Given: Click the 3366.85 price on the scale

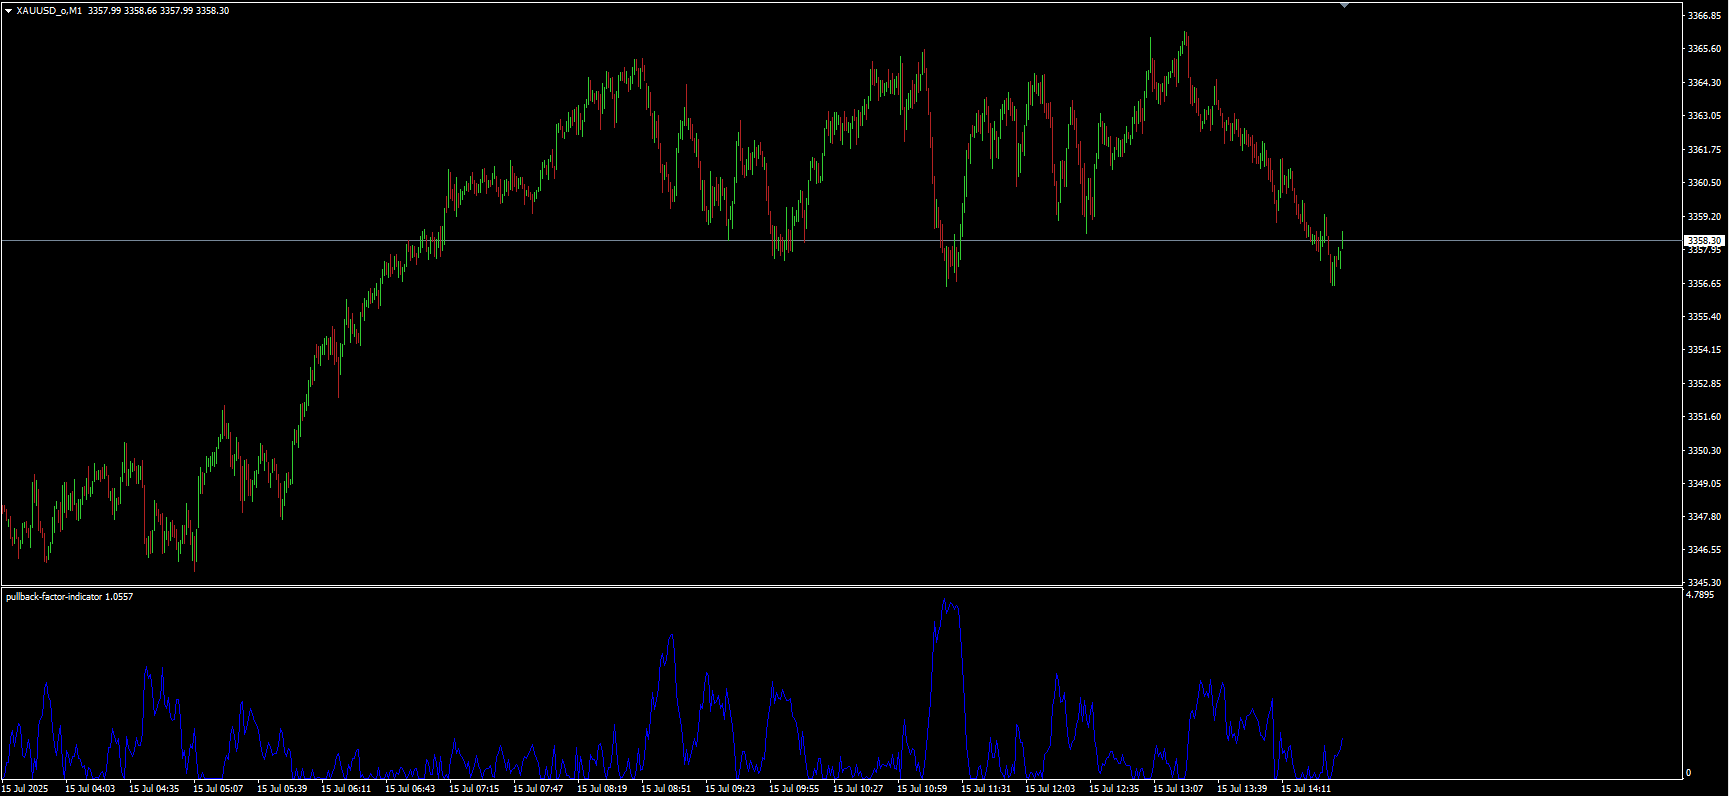Looking at the screenshot, I should pyautogui.click(x=1704, y=16).
